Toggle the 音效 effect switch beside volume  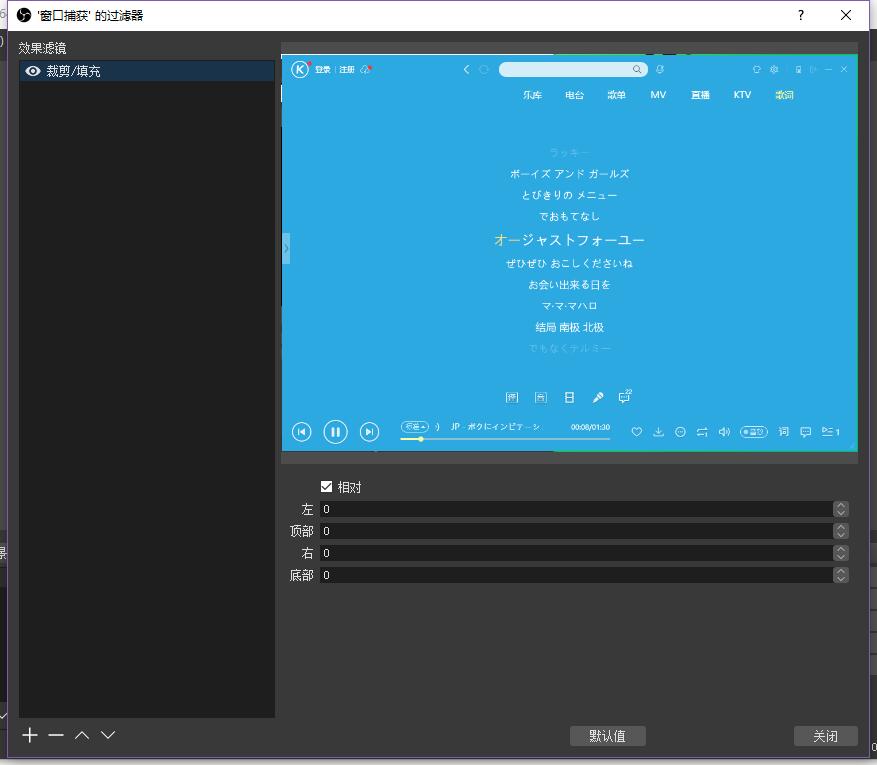coord(754,432)
